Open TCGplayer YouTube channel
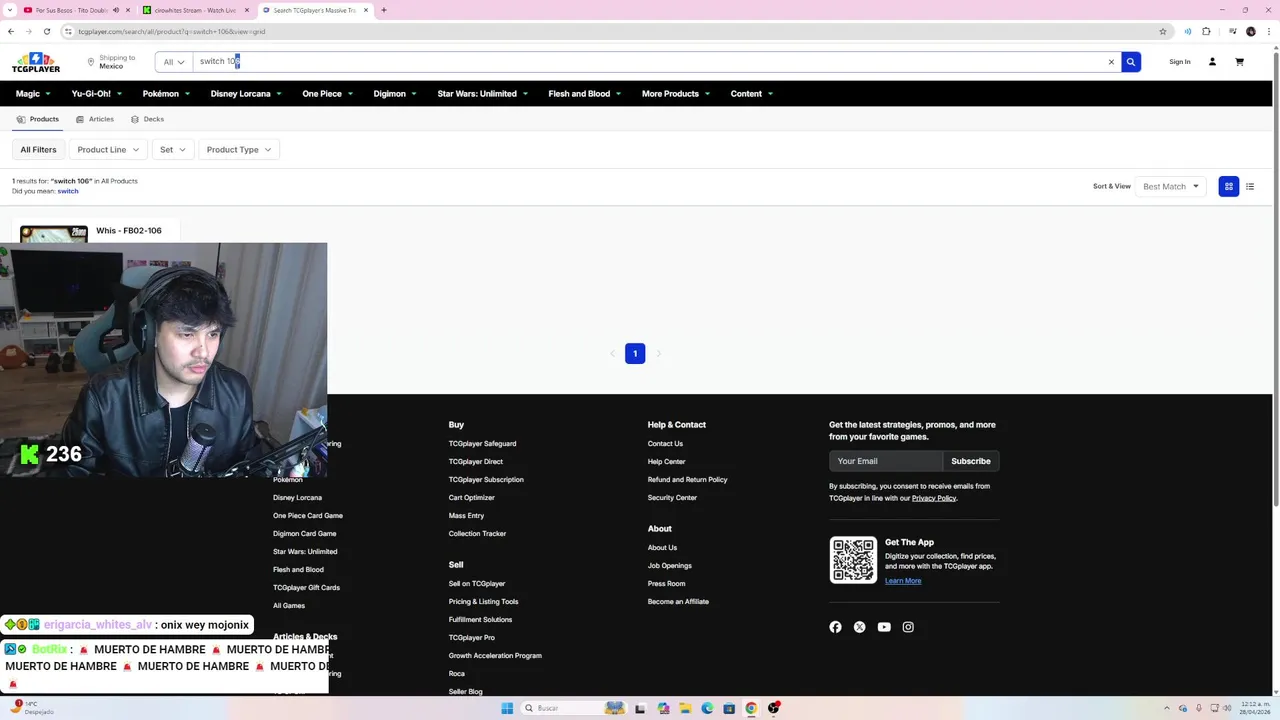The width and height of the screenshot is (1280, 720). tap(884, 627)
